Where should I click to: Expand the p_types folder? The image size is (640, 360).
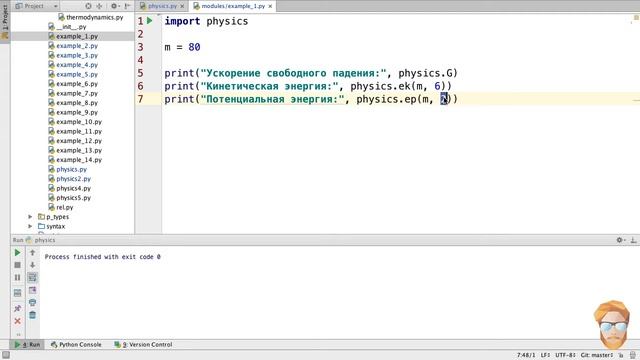[30, 217]
